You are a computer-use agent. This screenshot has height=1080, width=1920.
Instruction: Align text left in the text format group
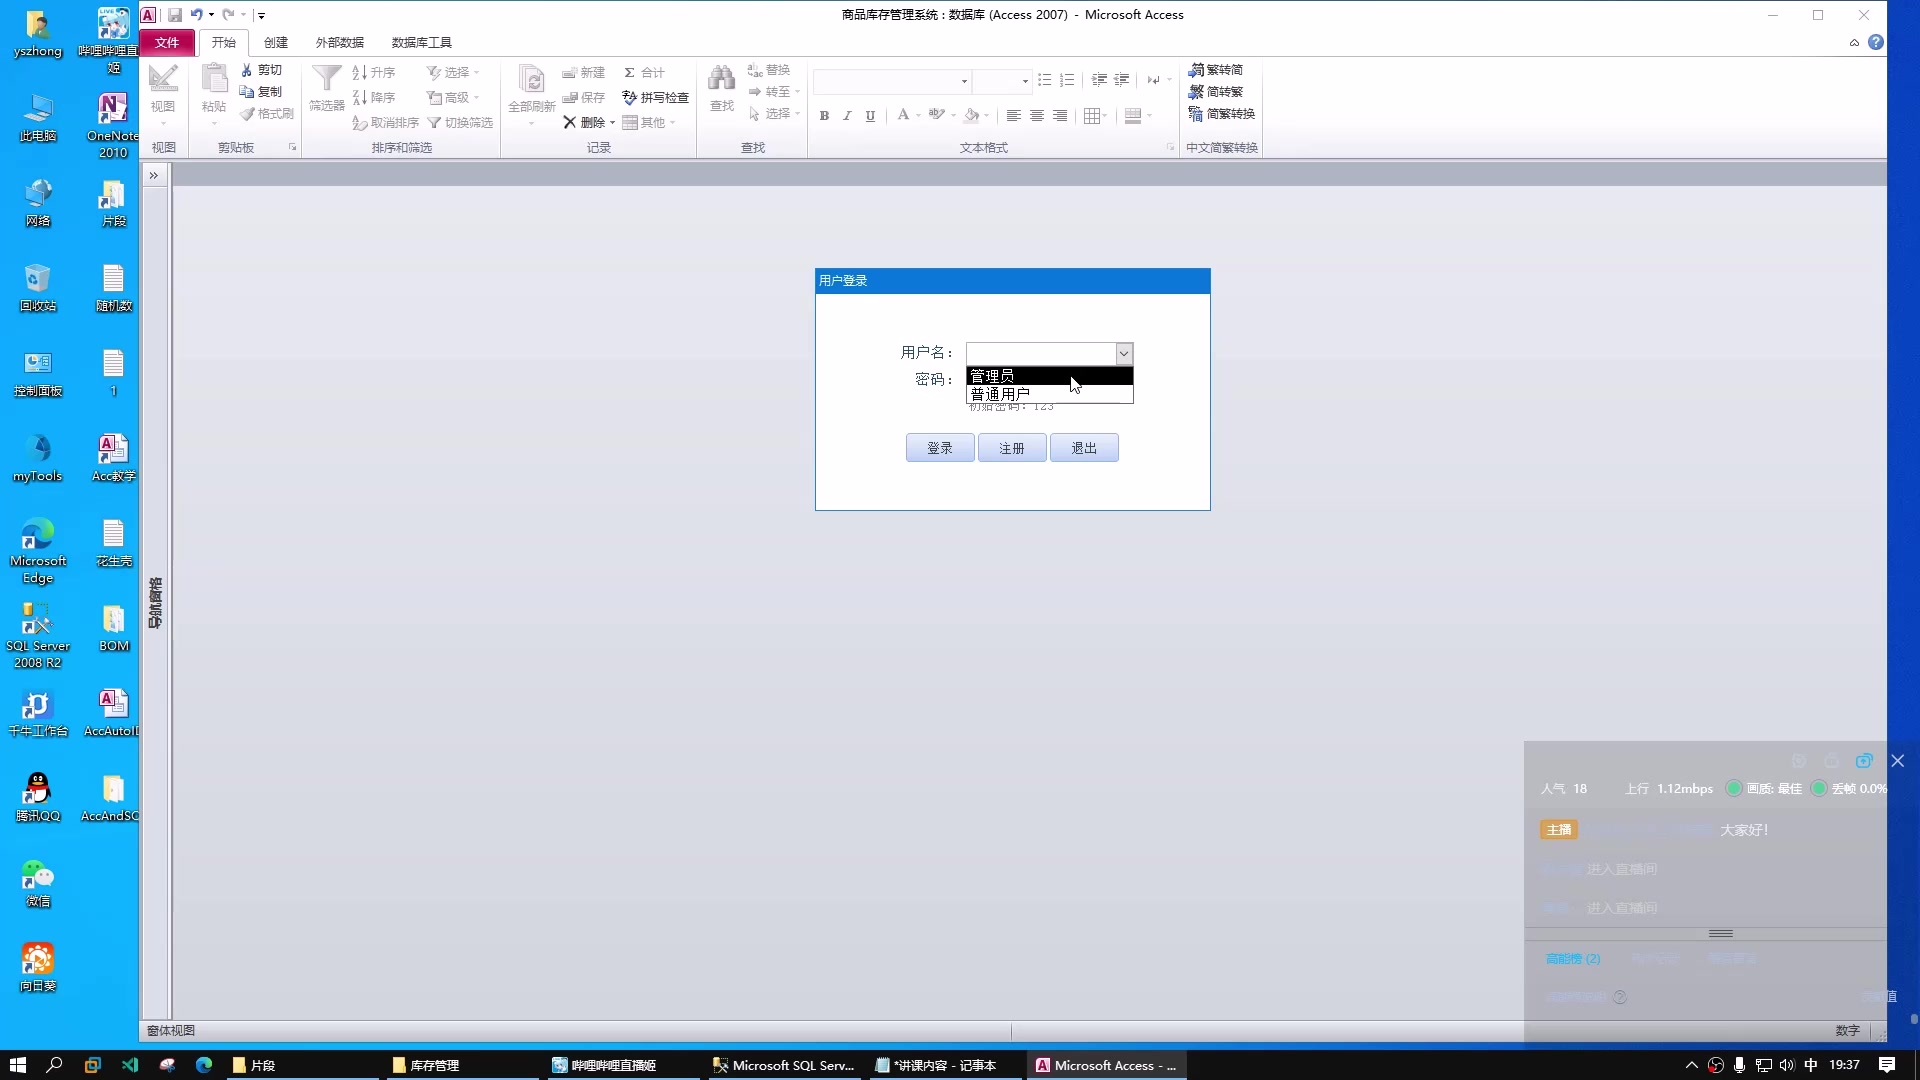[1013, 116]
